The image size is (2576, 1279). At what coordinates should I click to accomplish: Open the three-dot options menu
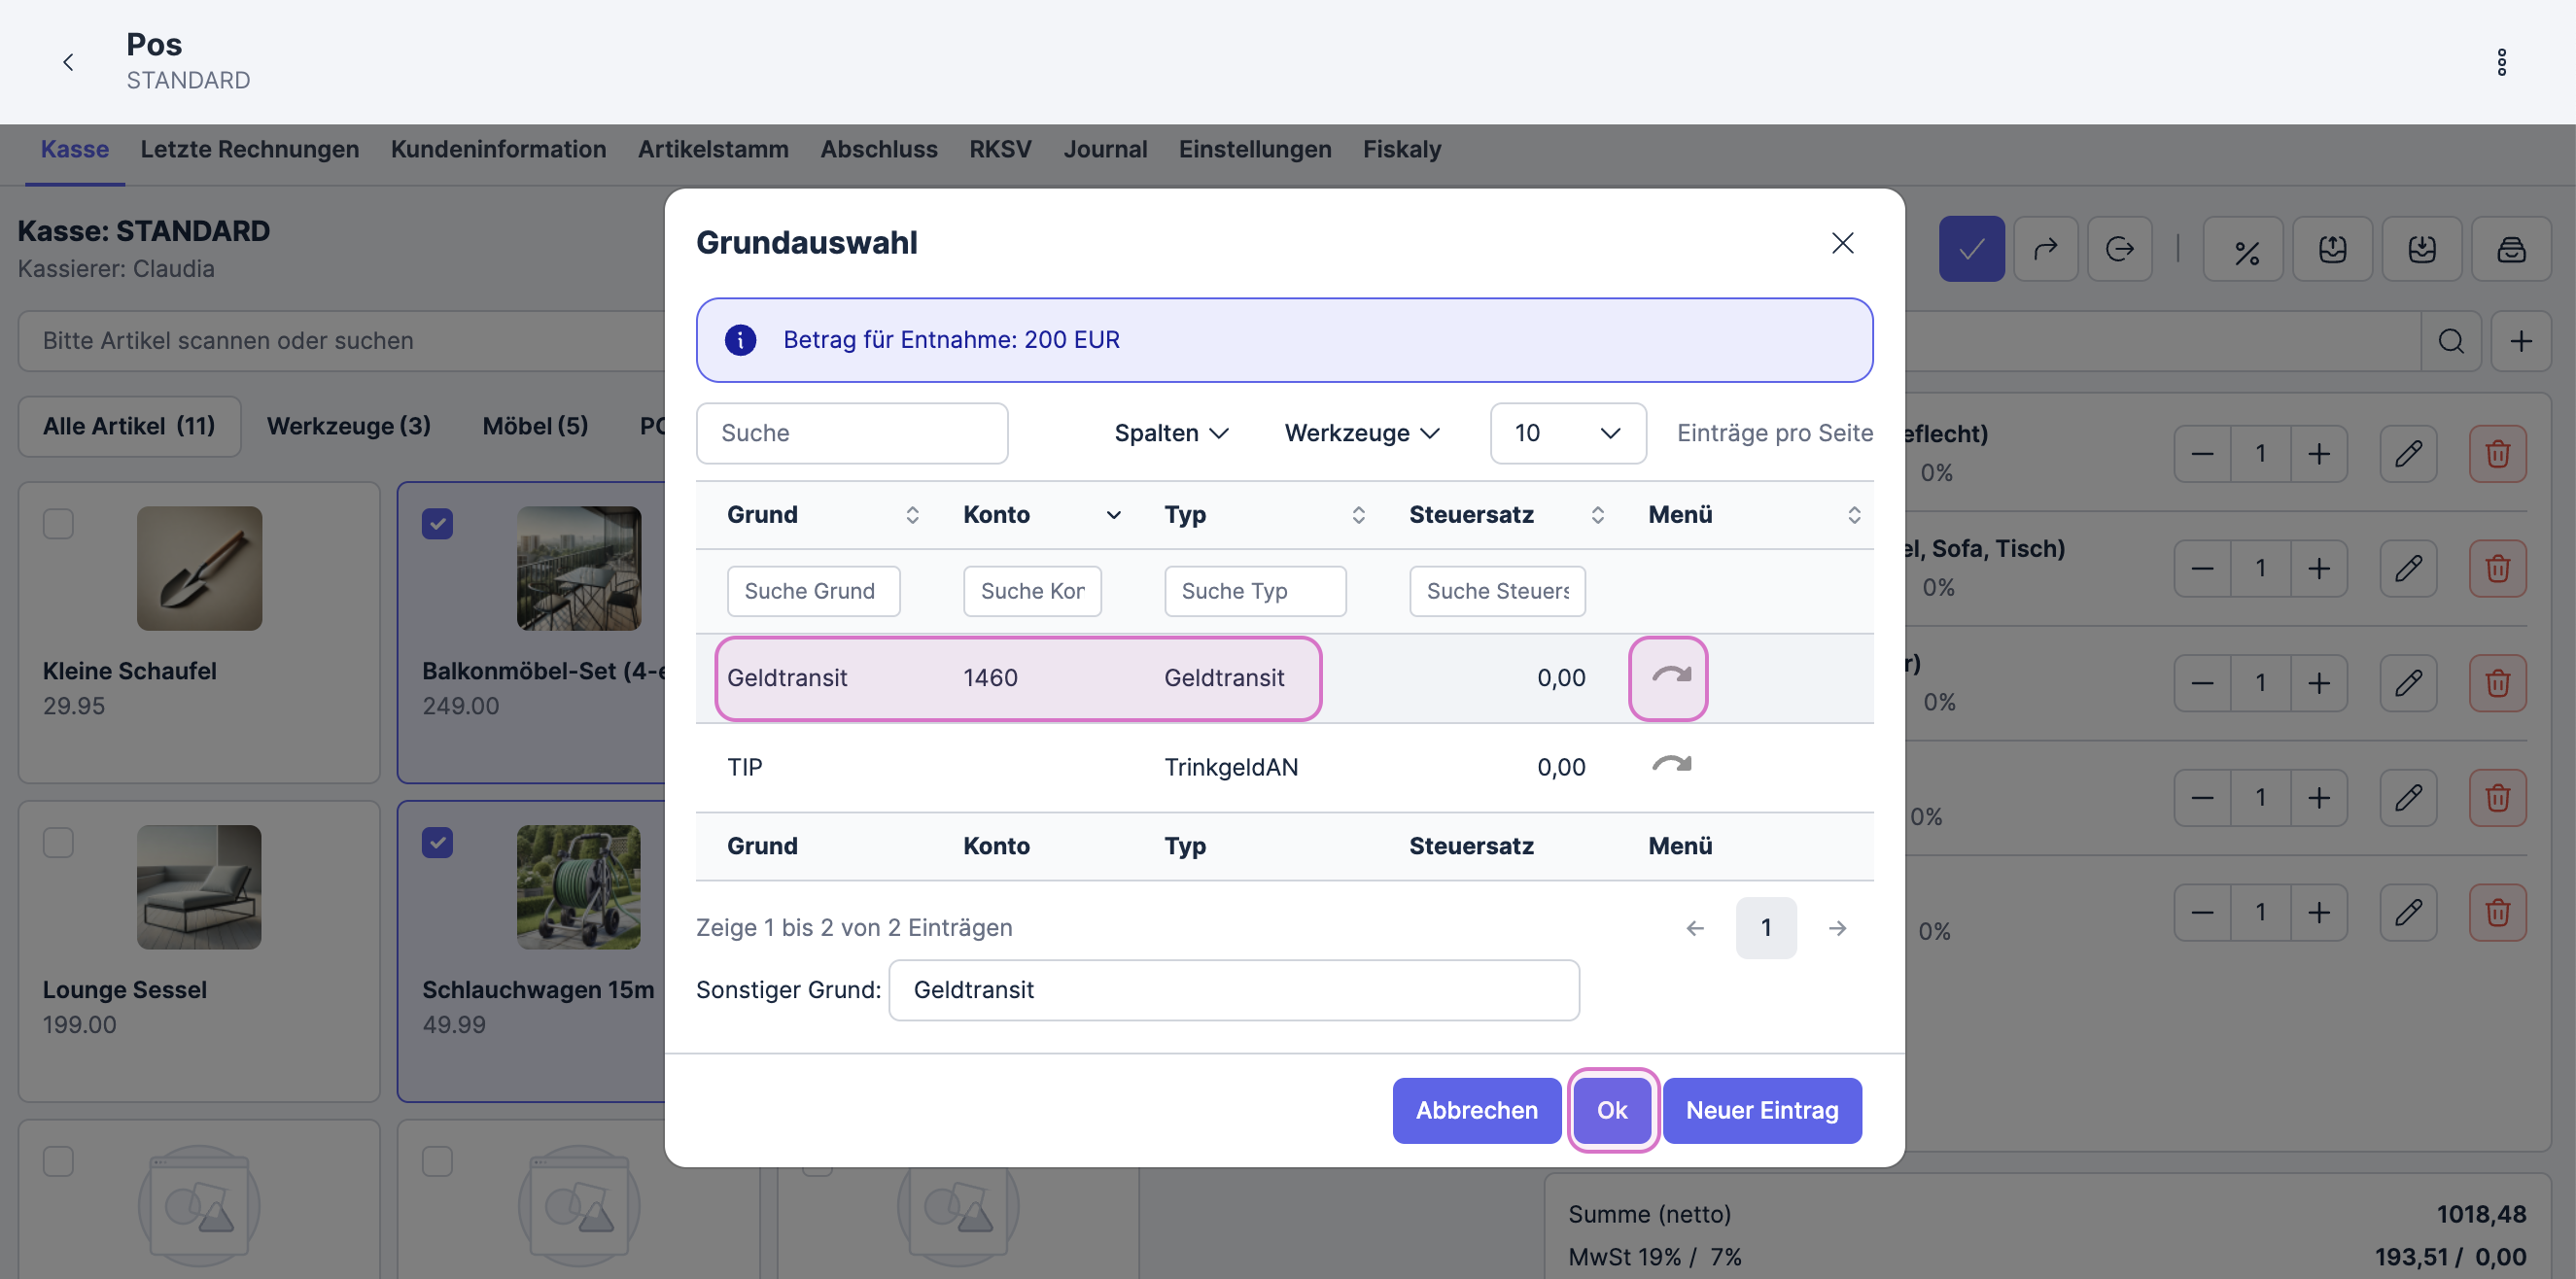pos(2501,62)
